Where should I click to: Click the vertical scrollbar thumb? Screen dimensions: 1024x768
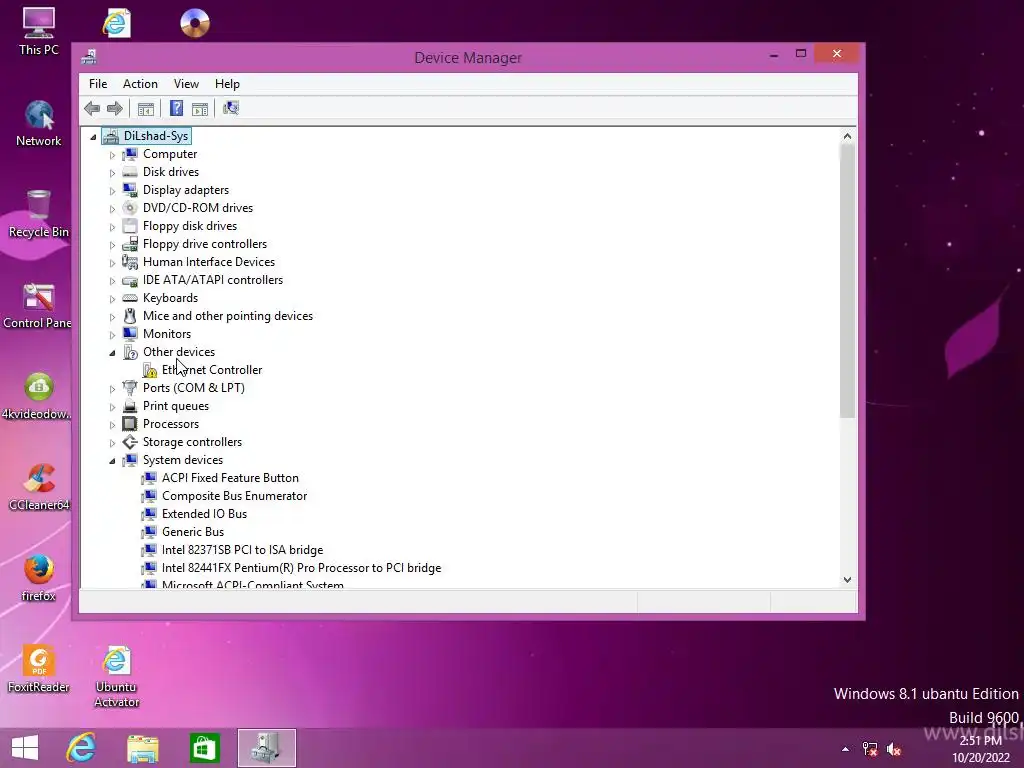[x=847, y=281]
